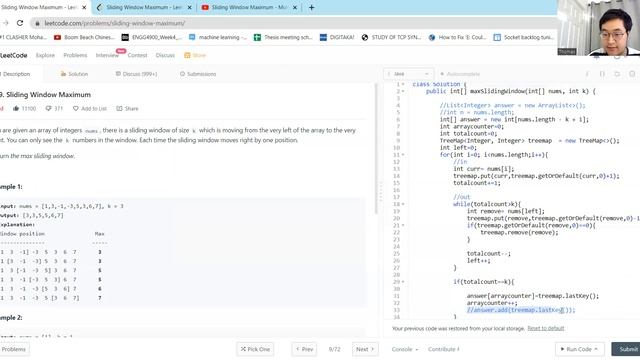Open the Socket backlog tuni bookmark
The image size is (640, 360).
[x=524, y=37]
